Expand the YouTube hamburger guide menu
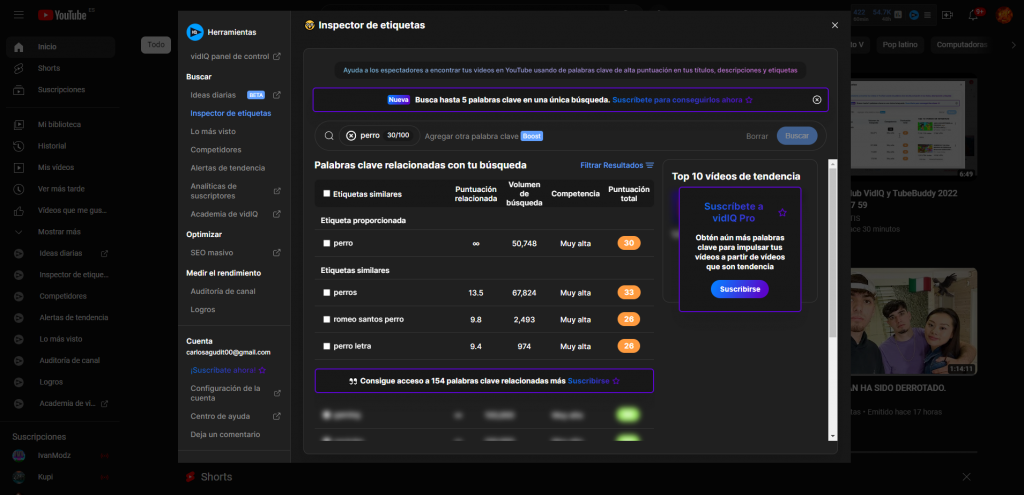 coord(19,15)
